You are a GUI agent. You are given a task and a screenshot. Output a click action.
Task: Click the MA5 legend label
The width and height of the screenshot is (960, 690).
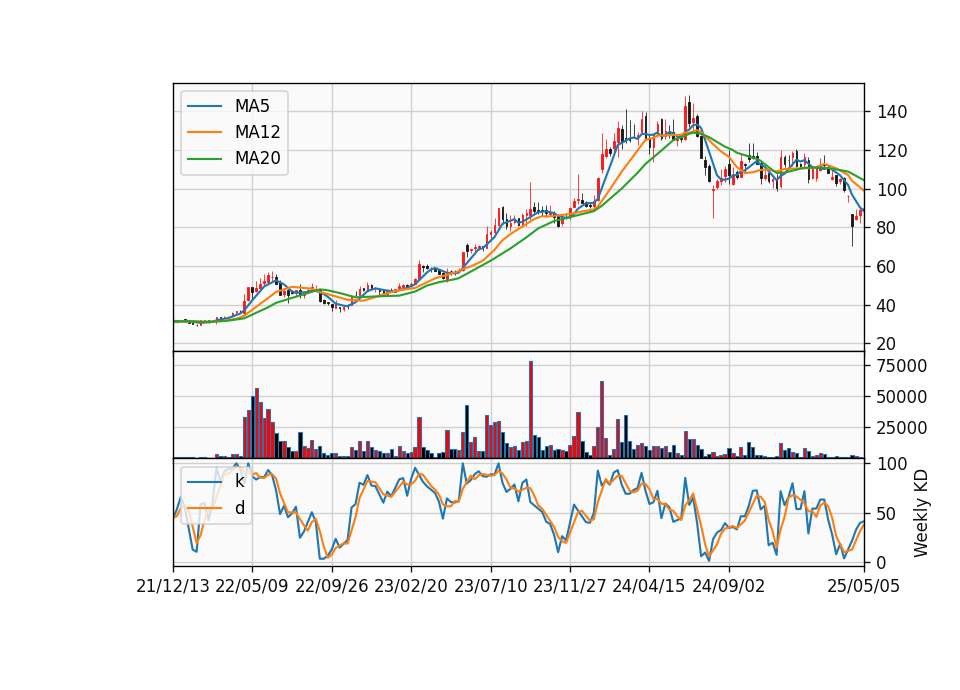click(x=252, y=106)
